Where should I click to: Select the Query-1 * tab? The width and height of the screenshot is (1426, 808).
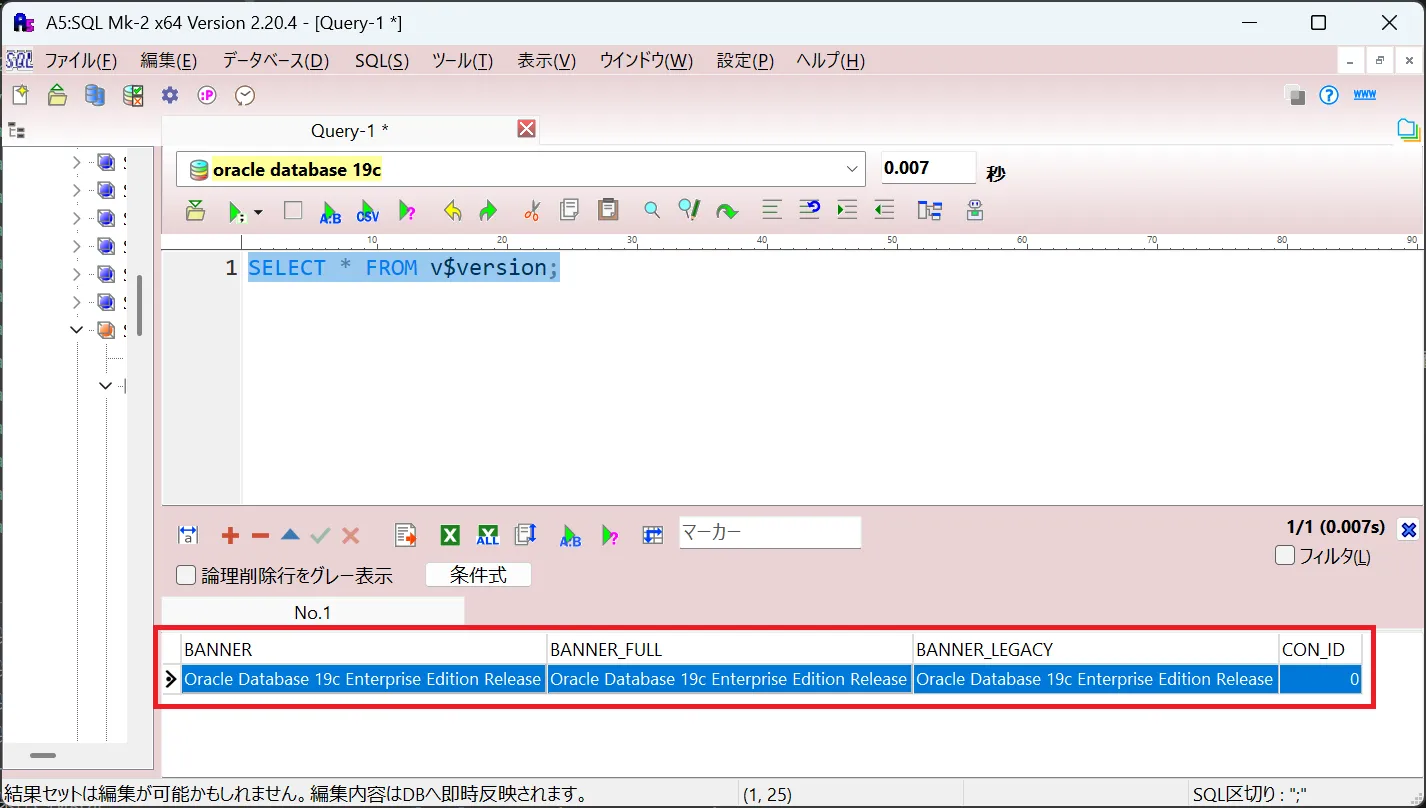tap(349, 130)
